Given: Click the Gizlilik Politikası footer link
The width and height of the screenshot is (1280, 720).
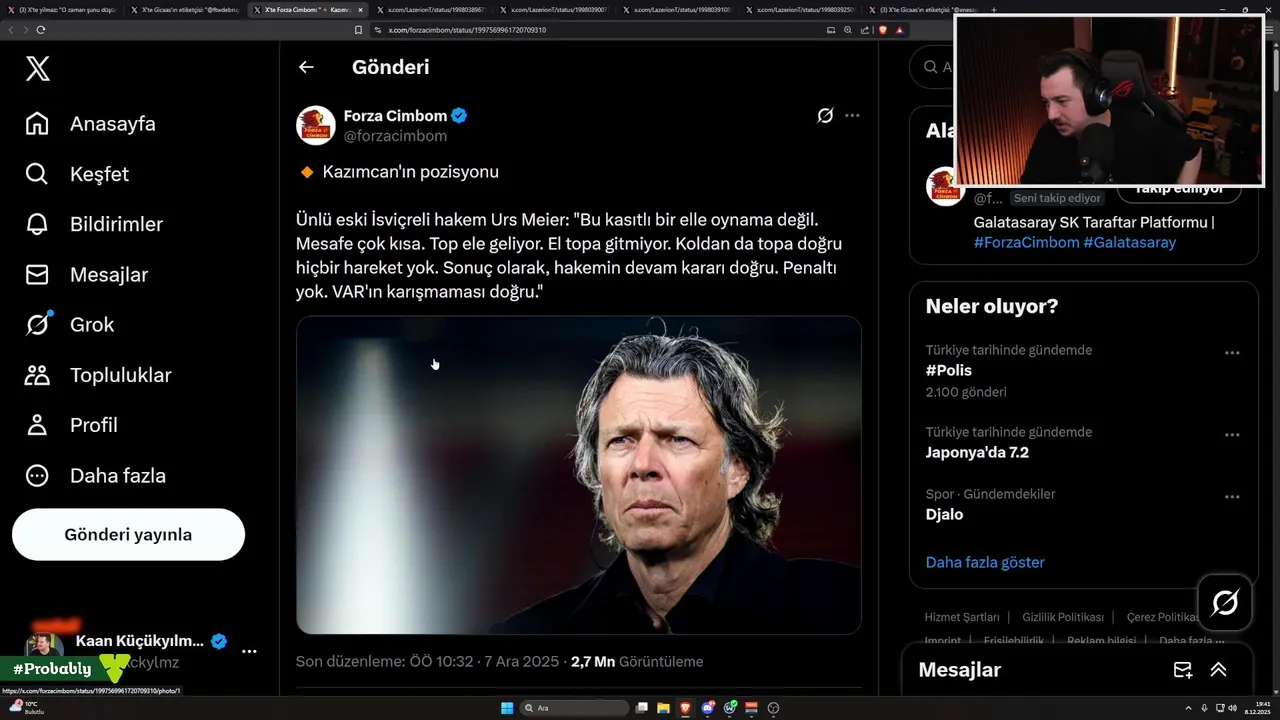Looking at the screenshot, I should pos(1063,617).
